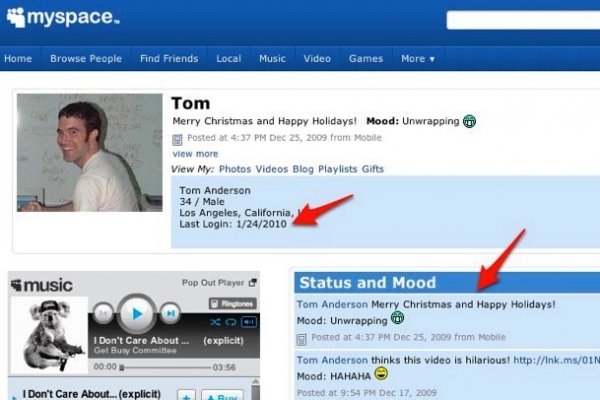Screen dimensions: 600x400
Task: Click the mobile icon on the Dec 25 feed post
Action: point(302,339)
